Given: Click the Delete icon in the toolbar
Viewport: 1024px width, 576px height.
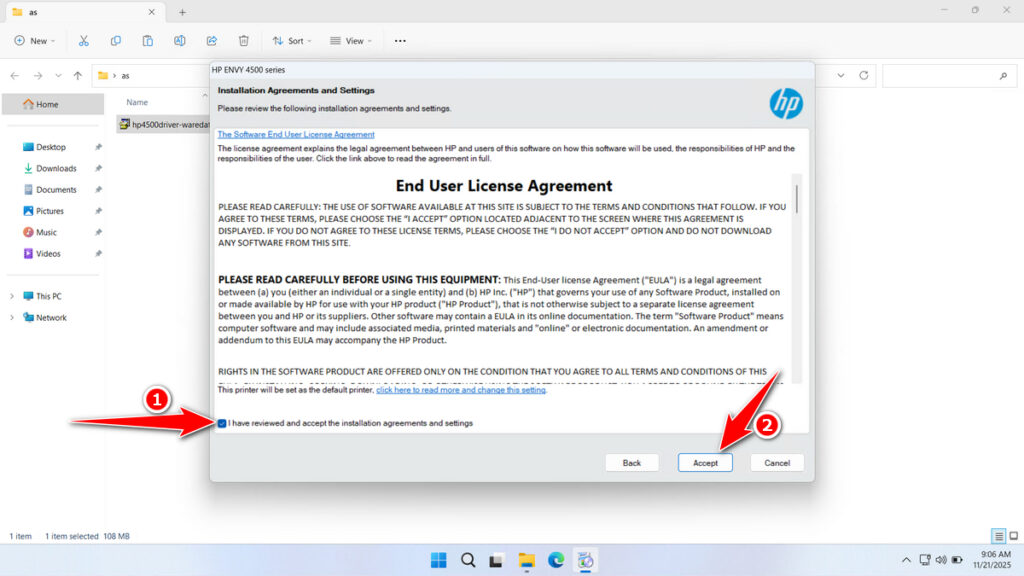Looking at the screenshot, I should coord(243,40).
